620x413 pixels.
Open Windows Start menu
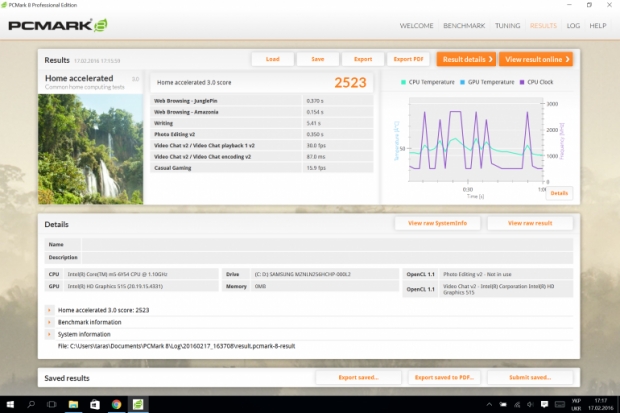click(10, 404)
